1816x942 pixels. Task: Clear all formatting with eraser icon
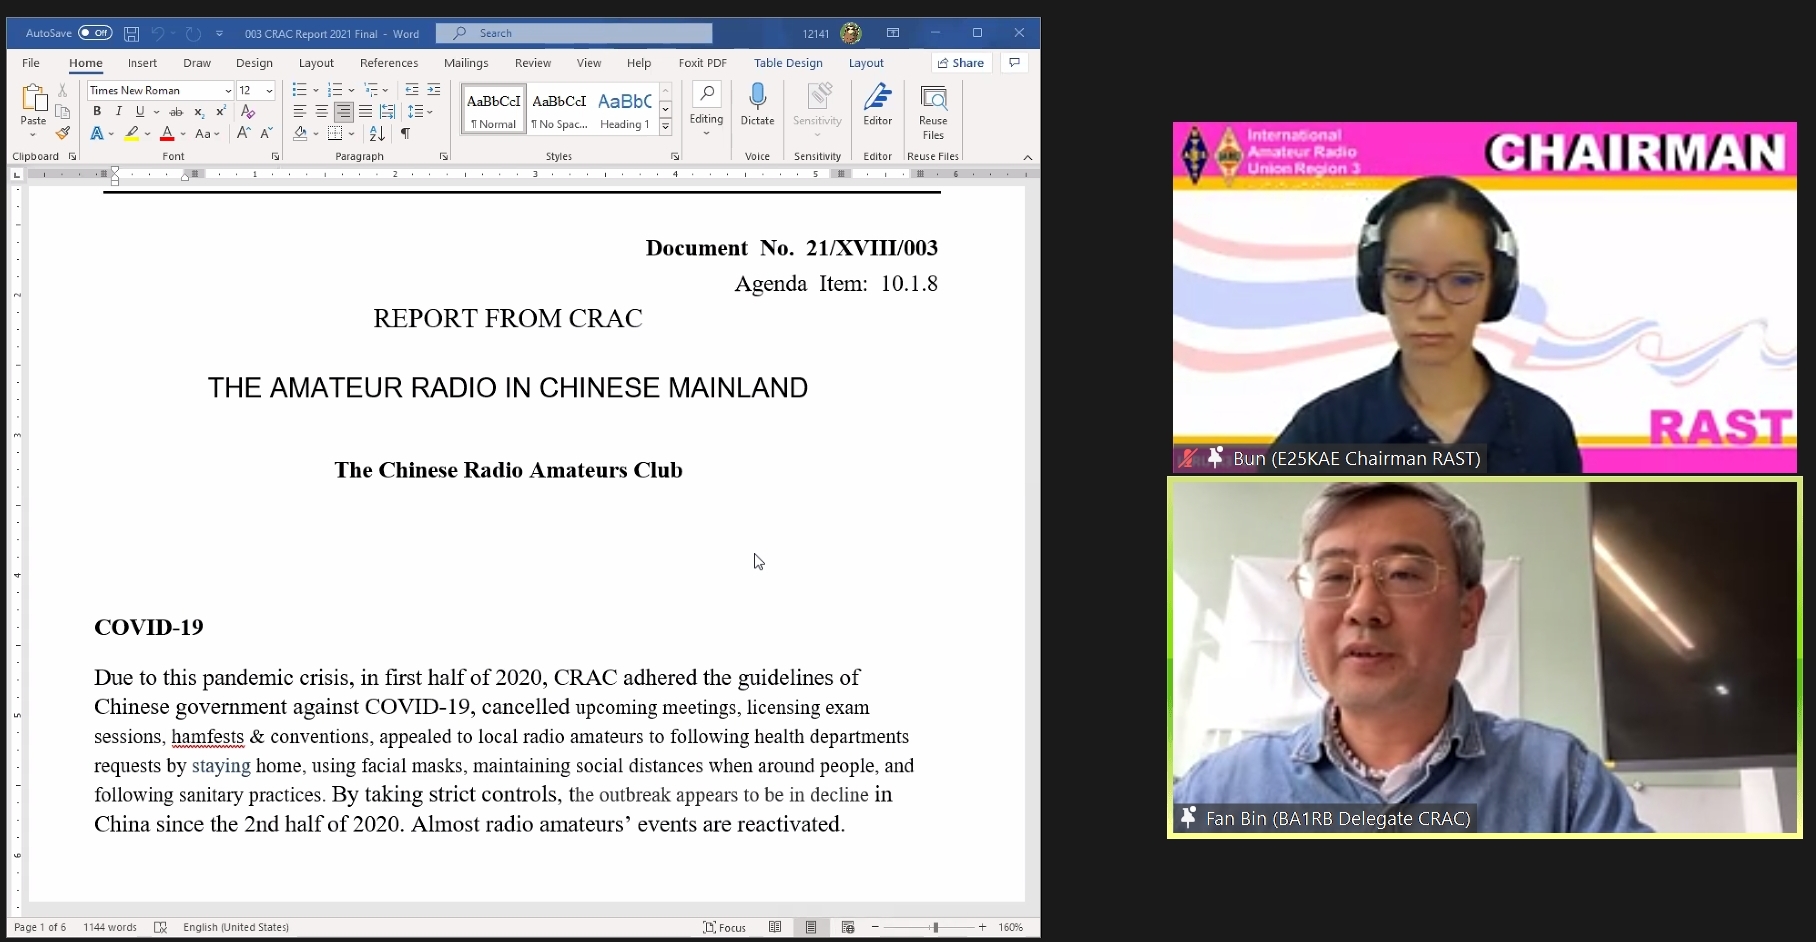coord(248,112)
